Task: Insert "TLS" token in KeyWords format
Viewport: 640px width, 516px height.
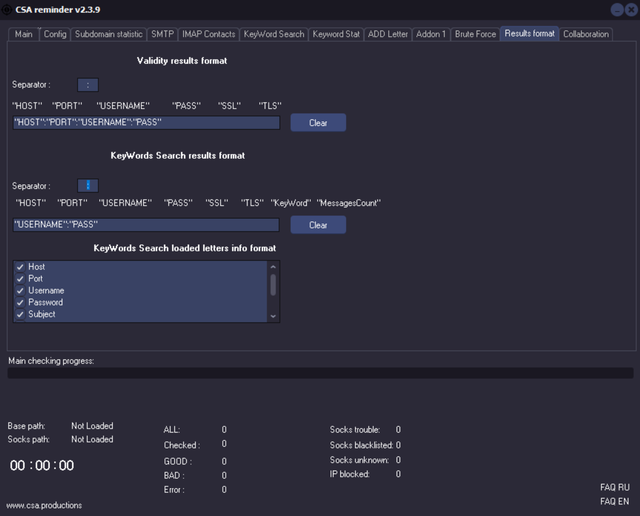Action: tap(252, 203)
